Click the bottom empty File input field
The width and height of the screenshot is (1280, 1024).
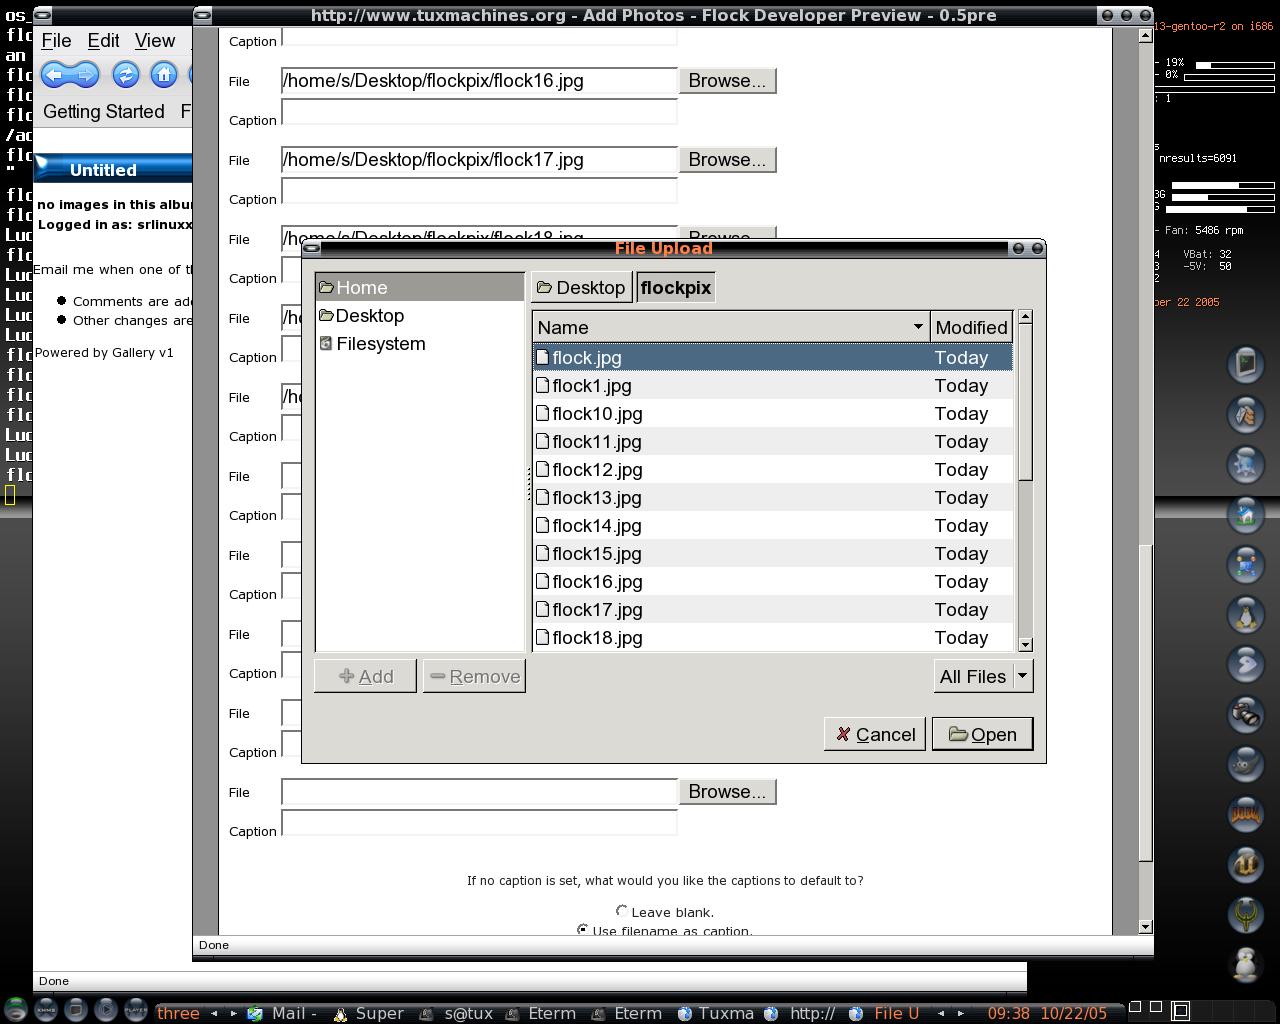click(x=479, y=792)
